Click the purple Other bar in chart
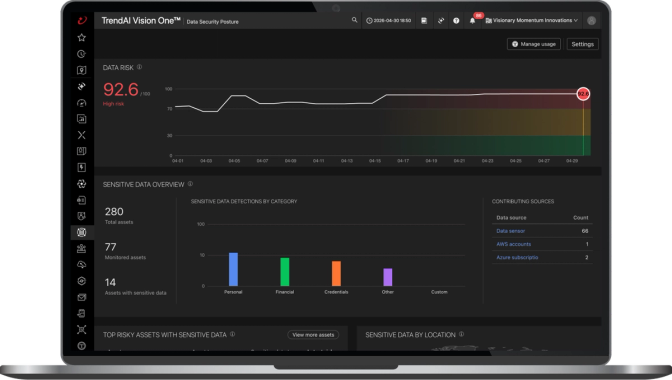This screenshot has height=380, width=672. (x=387, y=277)
